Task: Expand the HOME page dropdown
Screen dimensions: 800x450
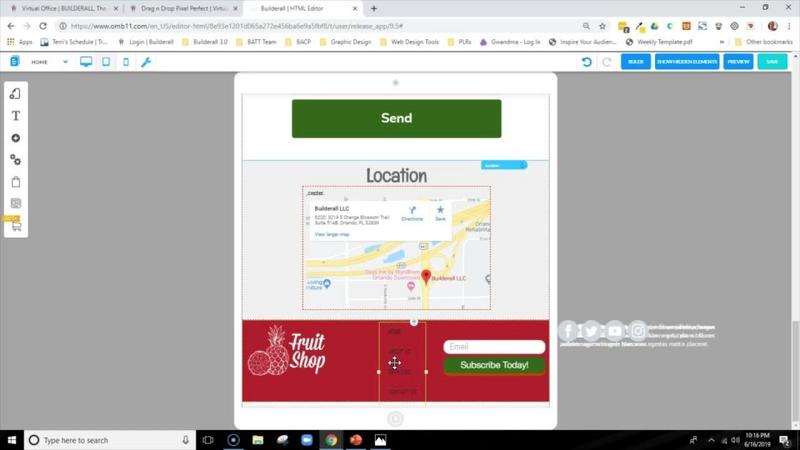Action: point(65,62)
